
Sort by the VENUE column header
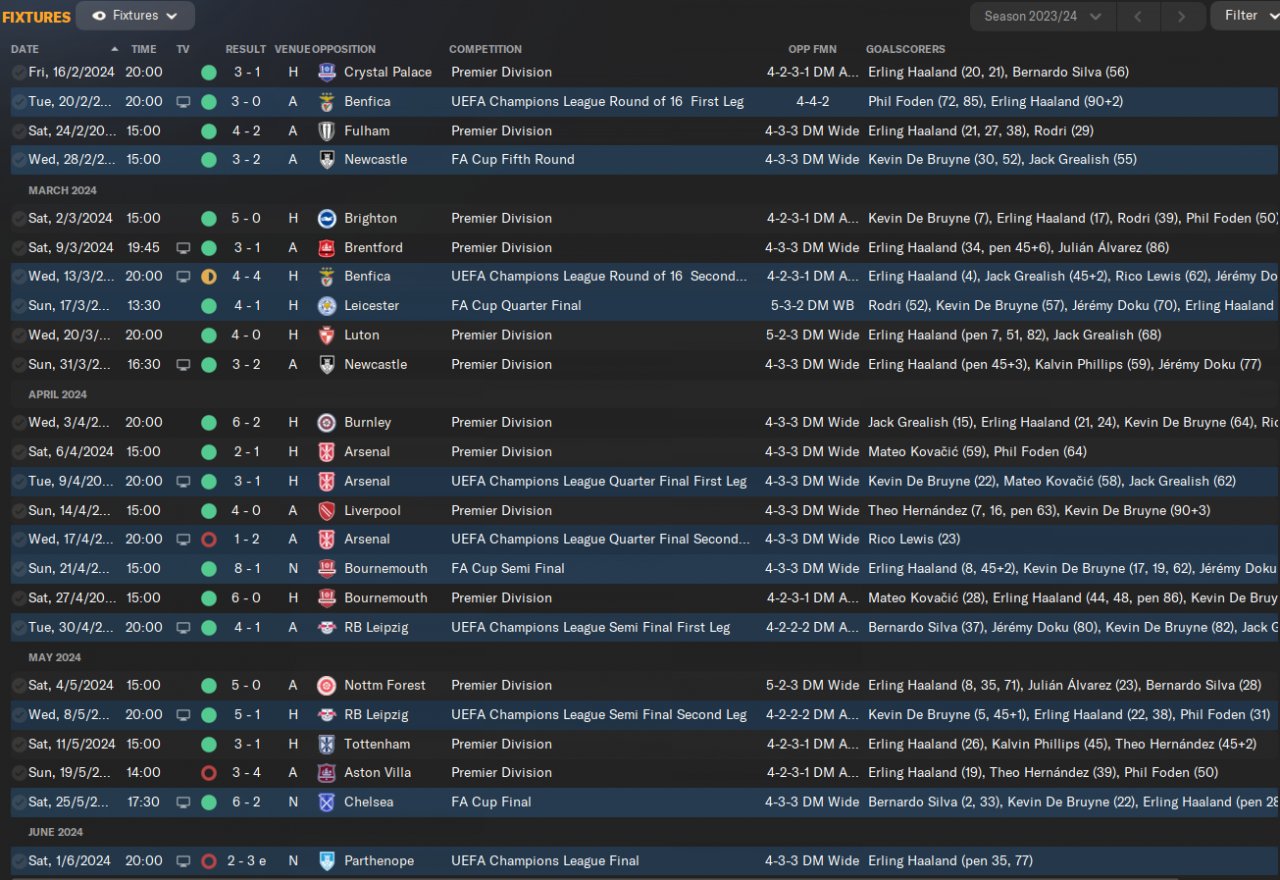point(292,49)
